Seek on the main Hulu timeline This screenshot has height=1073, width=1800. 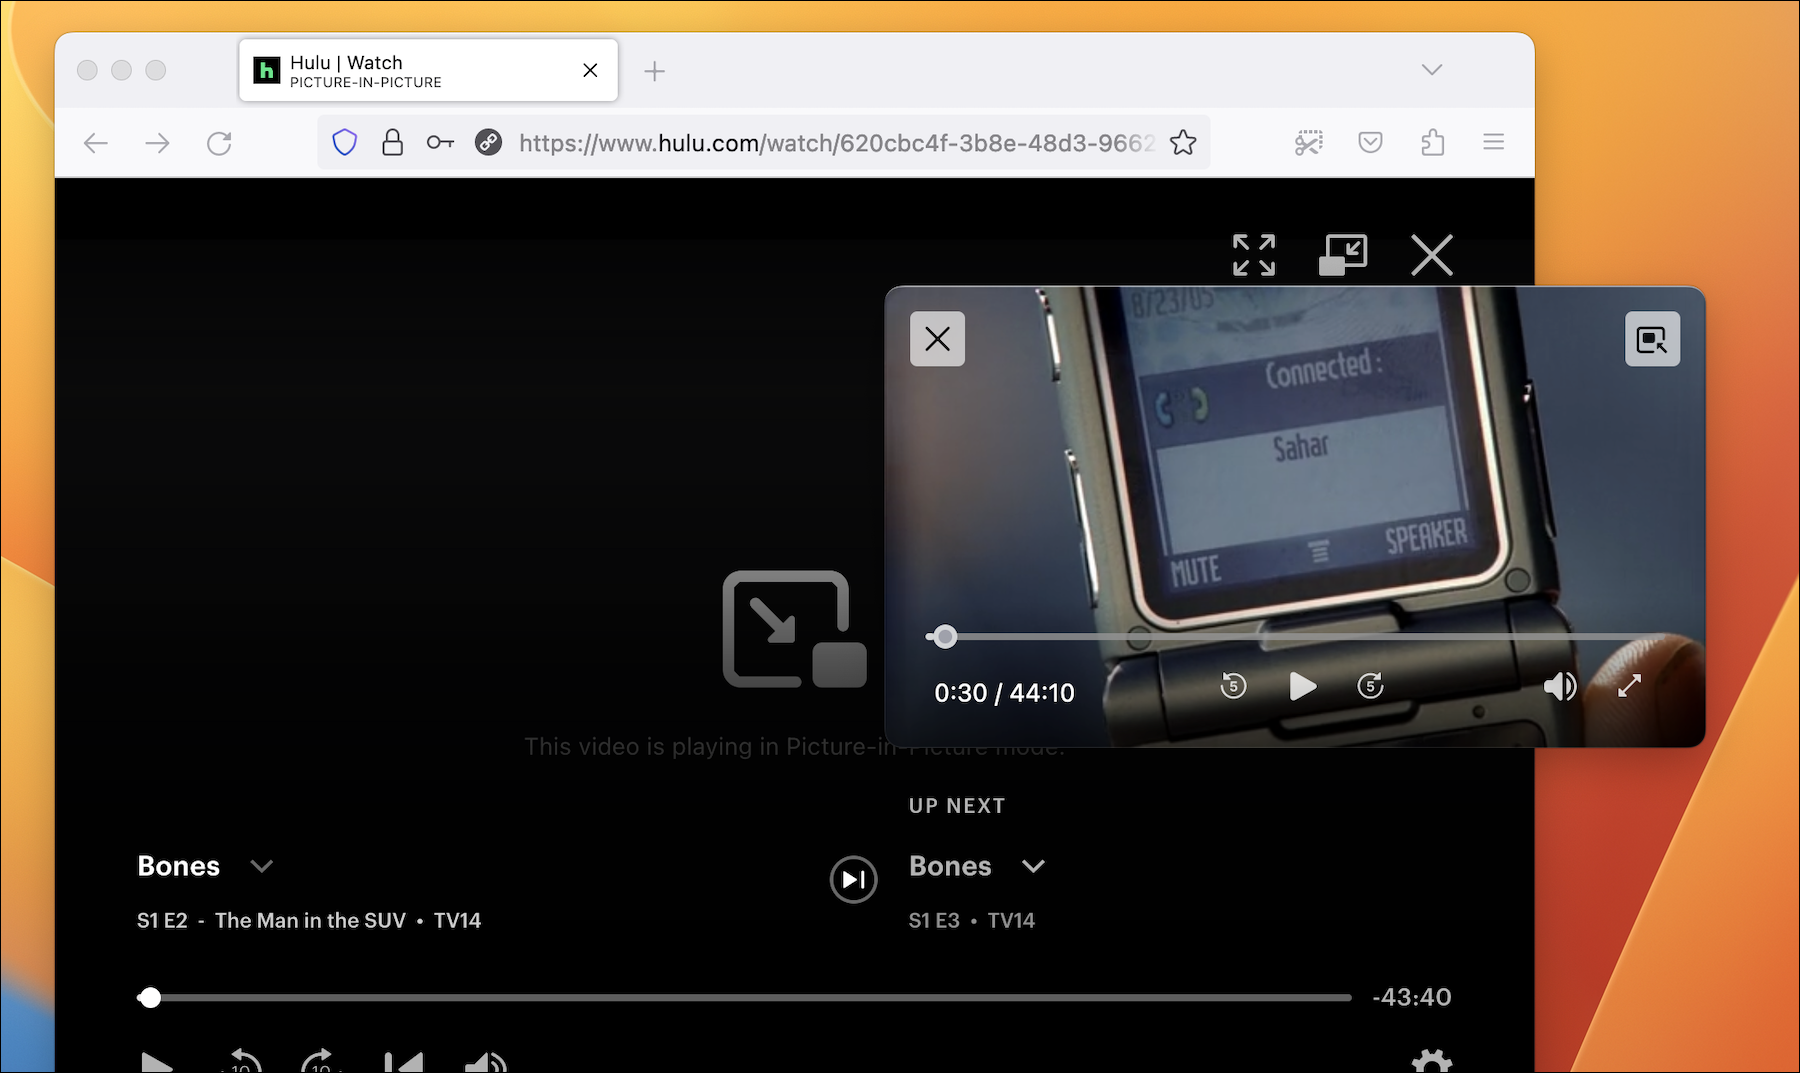pos(744,998)
